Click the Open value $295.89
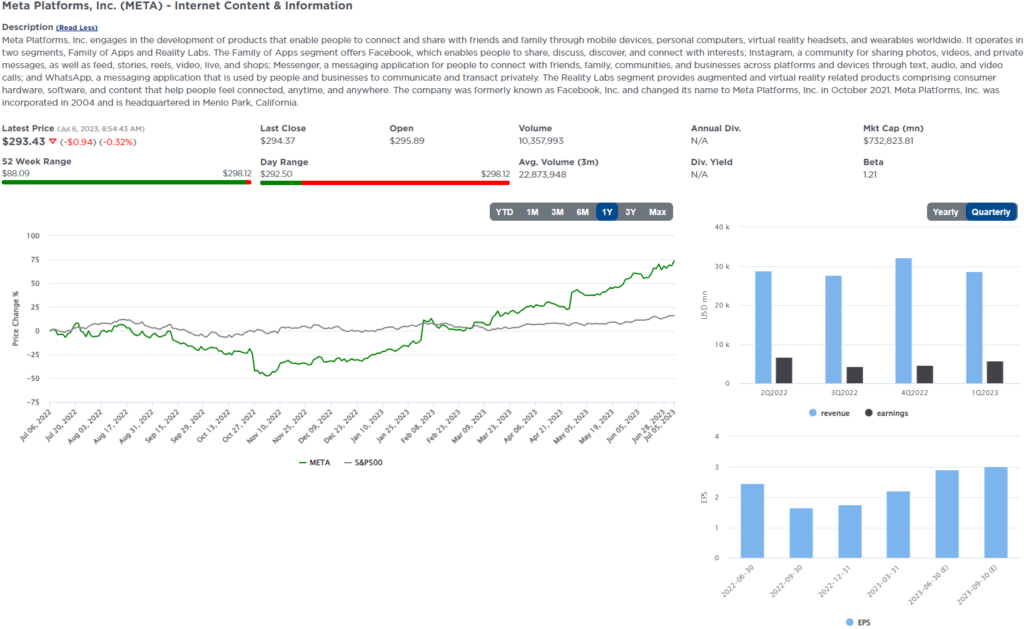Viewport: 1024px width, 629px height. click(x=407, y=140)
